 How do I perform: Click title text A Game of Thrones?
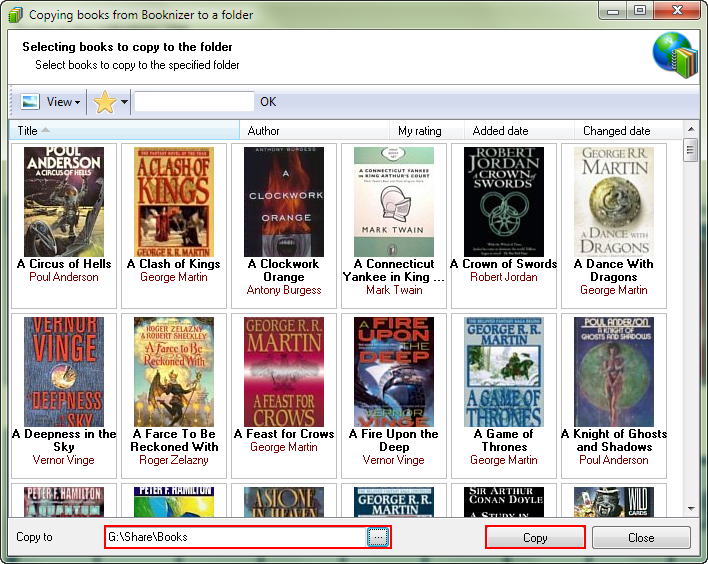tap(504, 440)
